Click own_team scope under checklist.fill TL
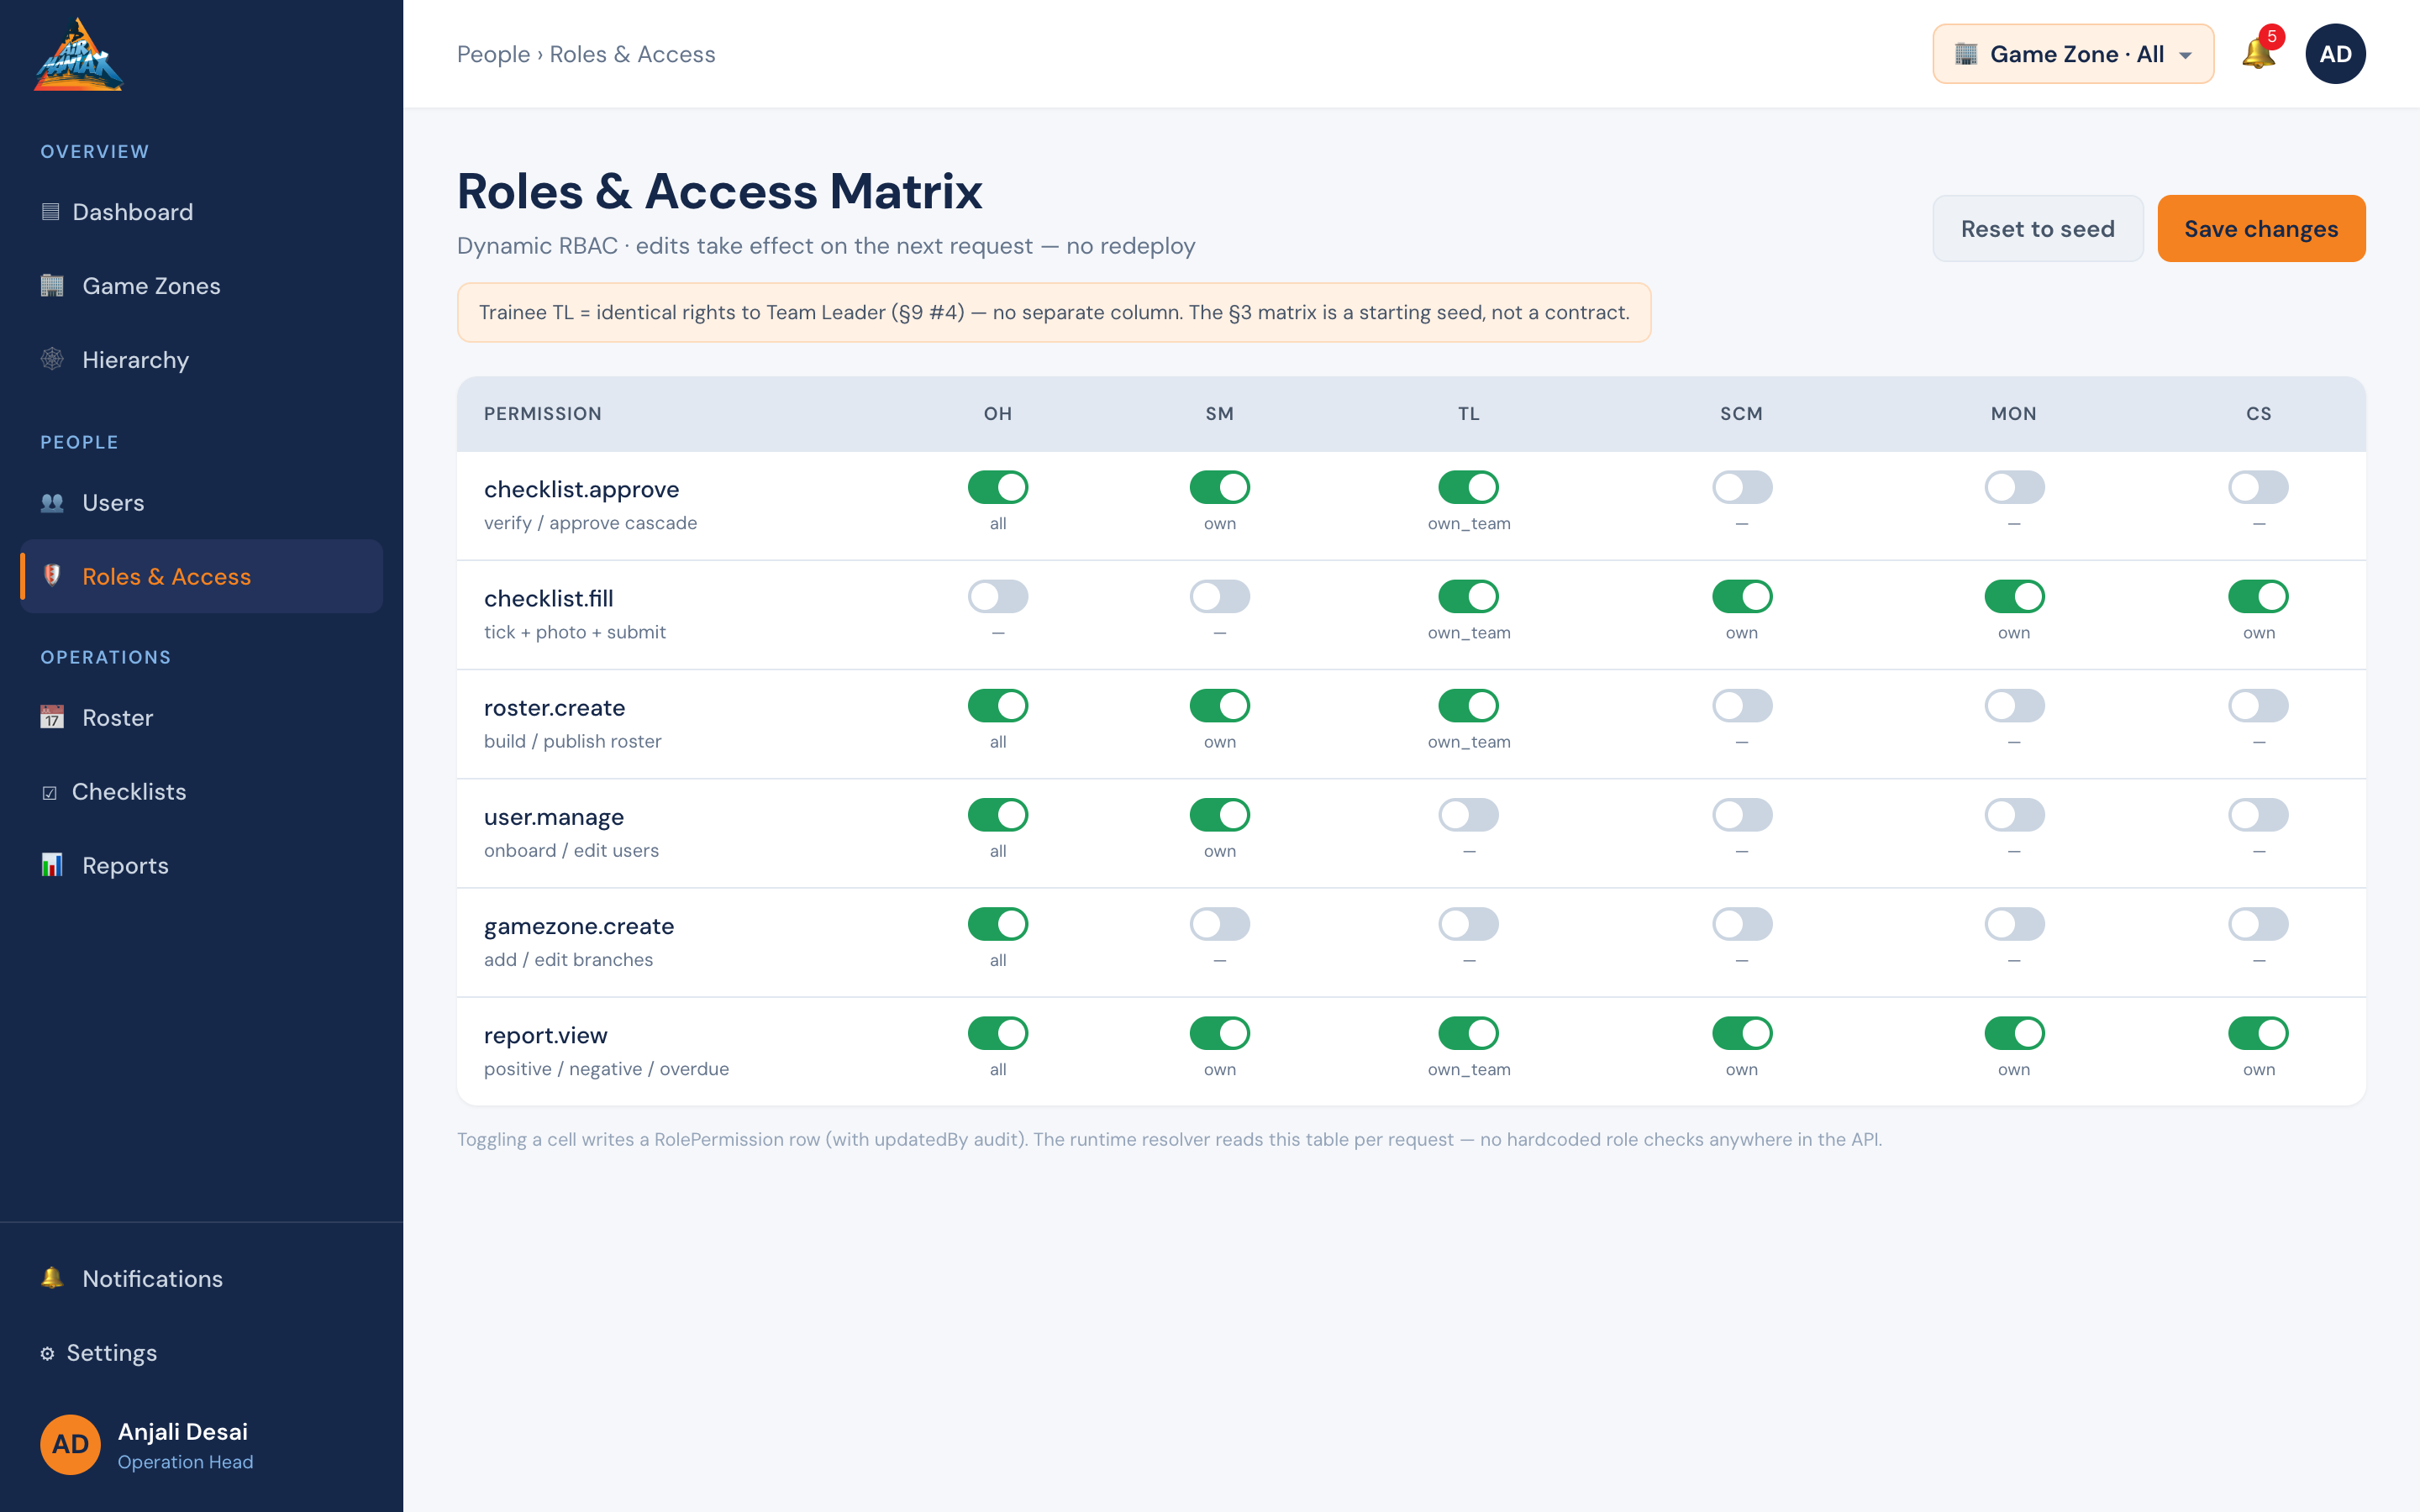Screen dimensions: 2420x1512 [1468, 633]
